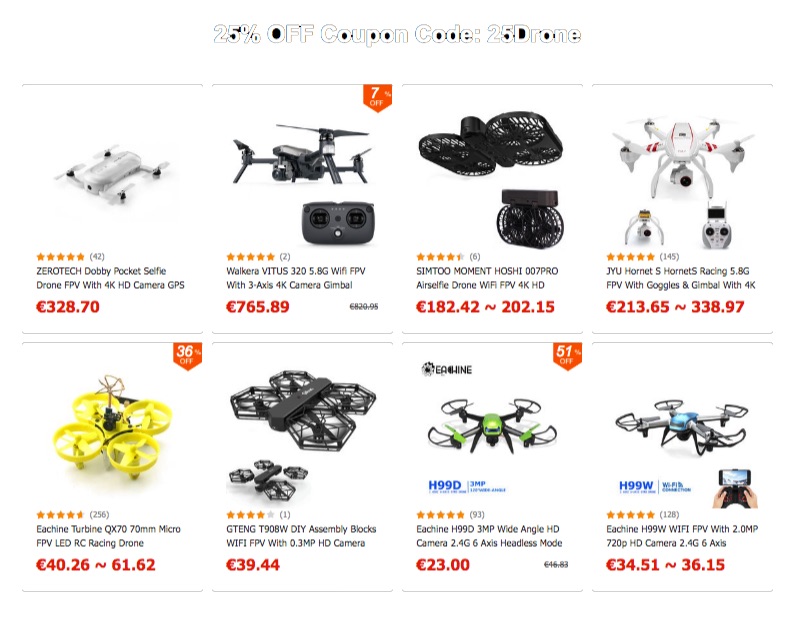Viewport: 795px width, 619px height.
Task: Open GTENG T908W DIY Assembly Blocks link
Action: pos(301,536)
